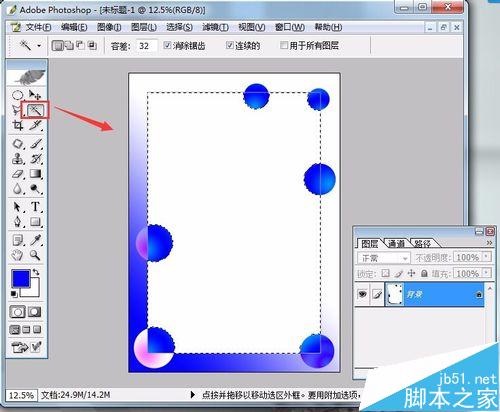Open the status bar info arrow menu
Viewport: 500px width, 412px height.
192,395
